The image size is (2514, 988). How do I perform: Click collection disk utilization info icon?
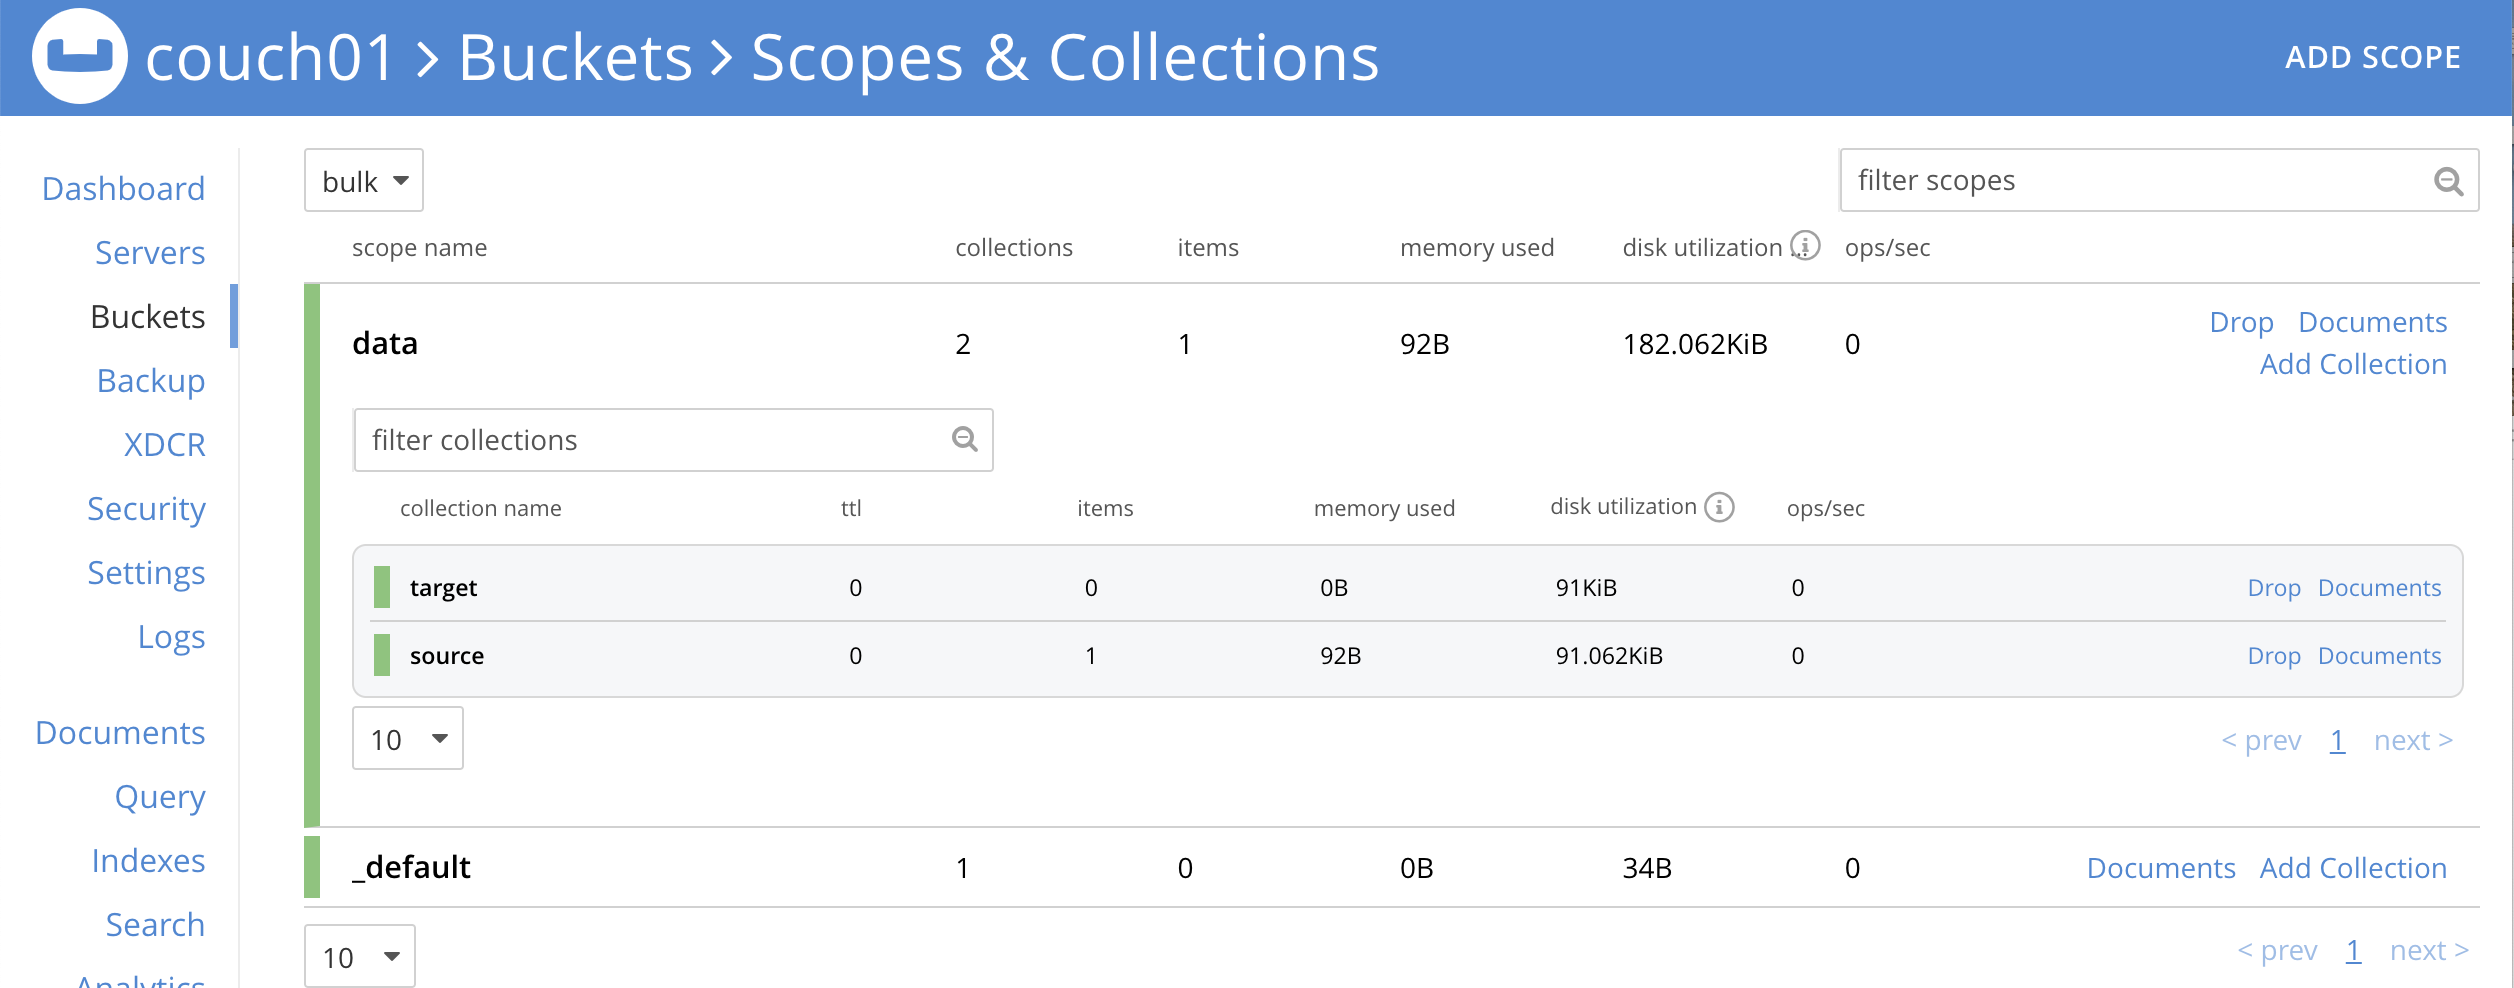click(x=1719, y=507)
